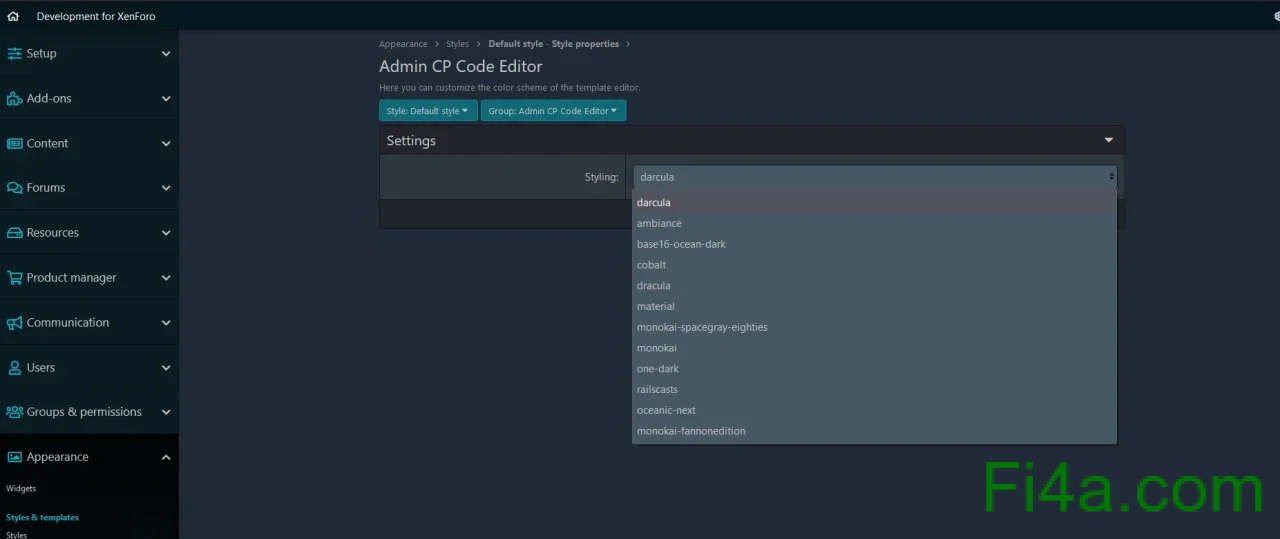Open the Group: Admin CP Code Editor dropdown
Image resolution: width=1280 pixels, height=539 pixels.
tap(552, 111)
